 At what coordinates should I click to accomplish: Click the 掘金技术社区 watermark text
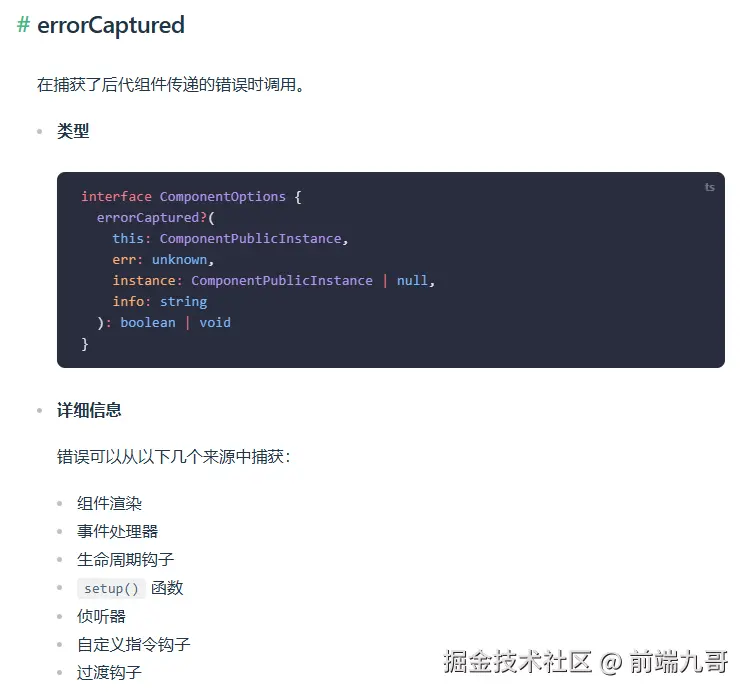click(518, 662)
